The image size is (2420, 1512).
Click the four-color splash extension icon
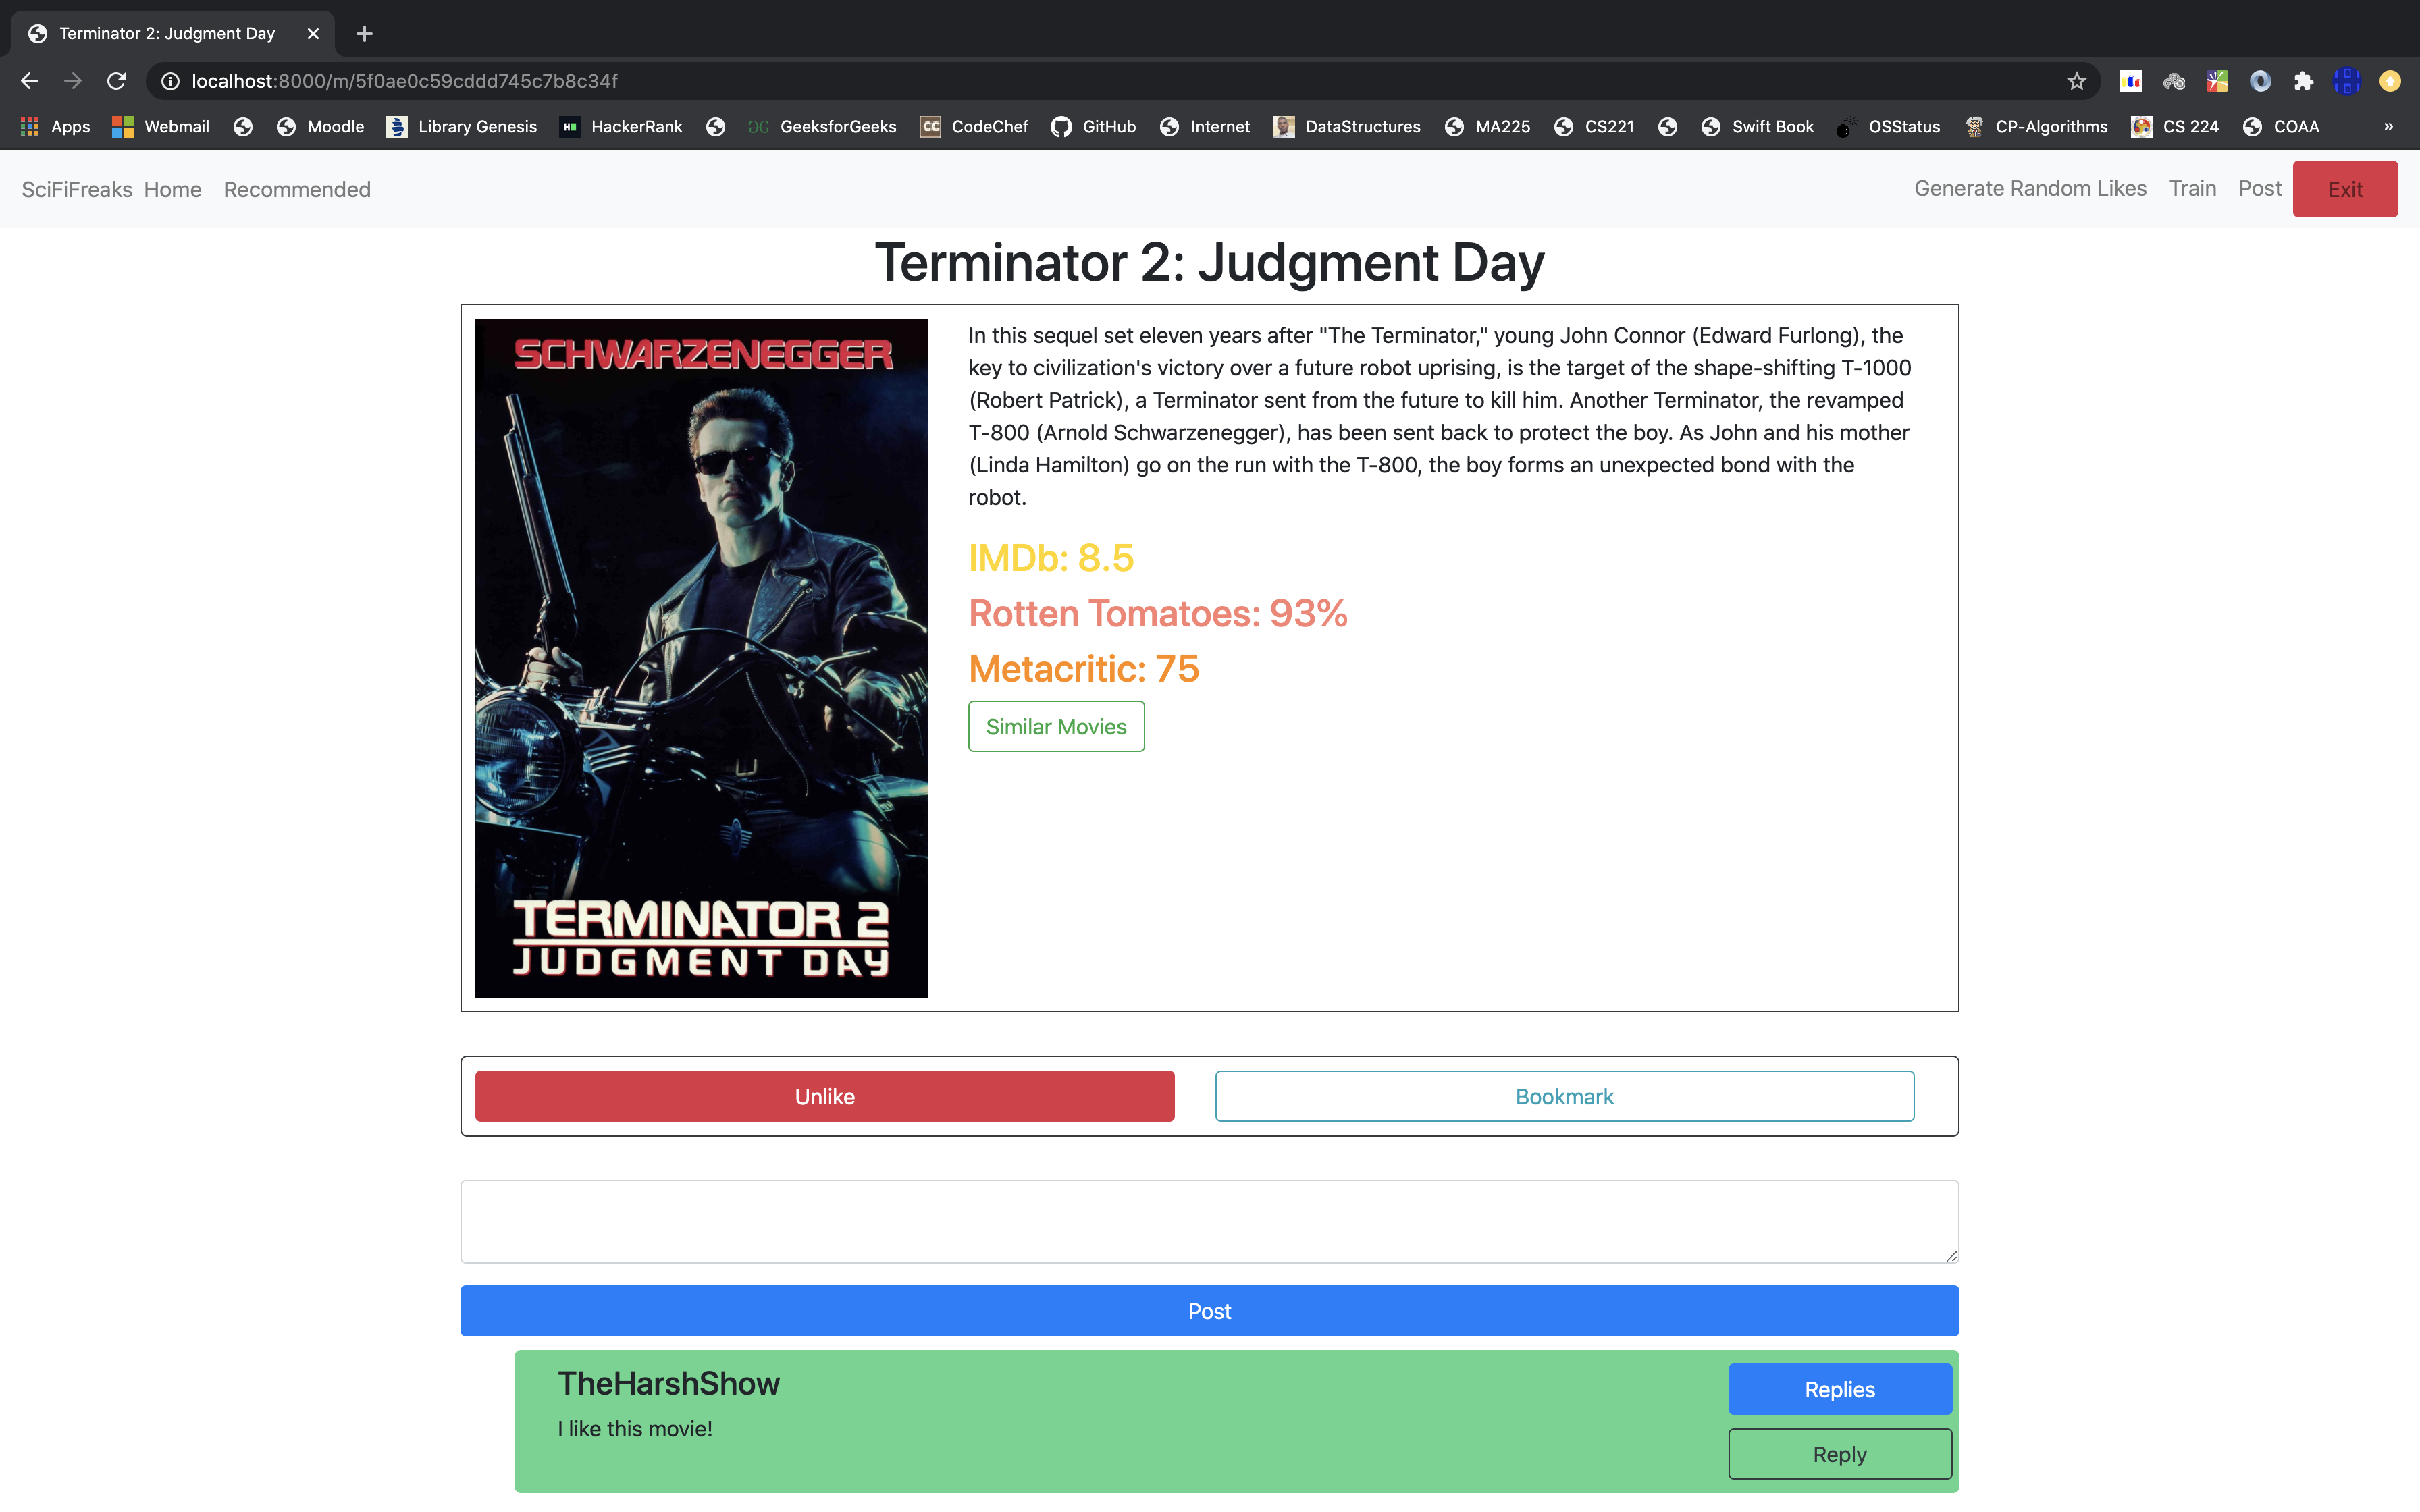2217,81
